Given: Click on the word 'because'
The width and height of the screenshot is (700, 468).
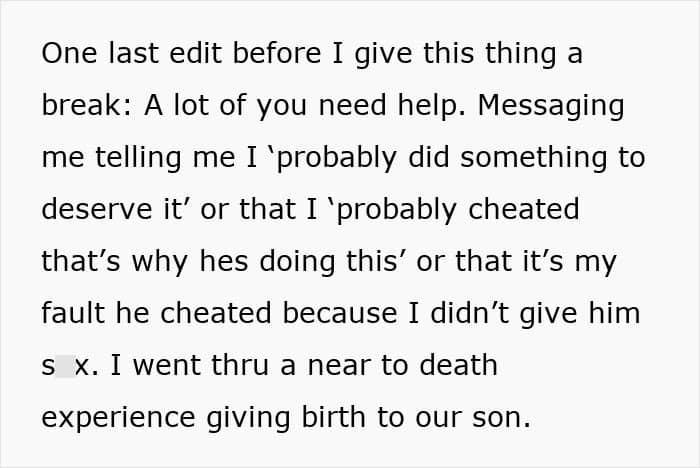Looking at the screenshot, I should point(340,313).
